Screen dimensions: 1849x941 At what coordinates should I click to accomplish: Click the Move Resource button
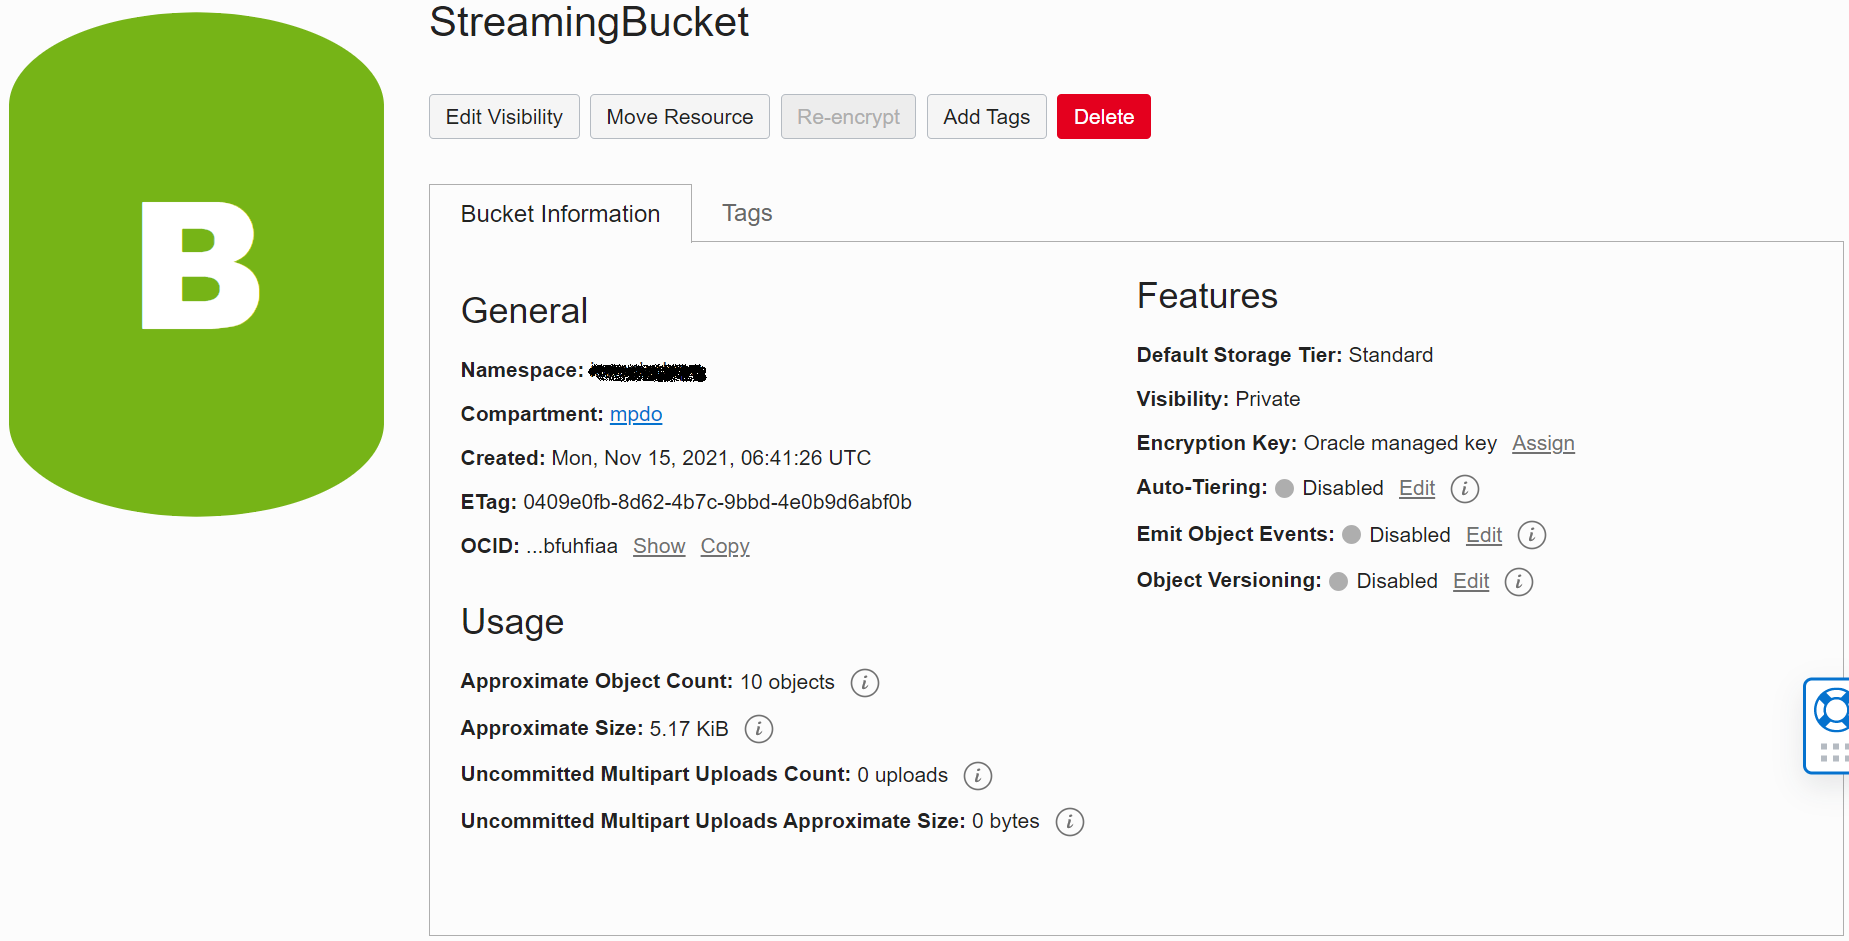point(679,116)
